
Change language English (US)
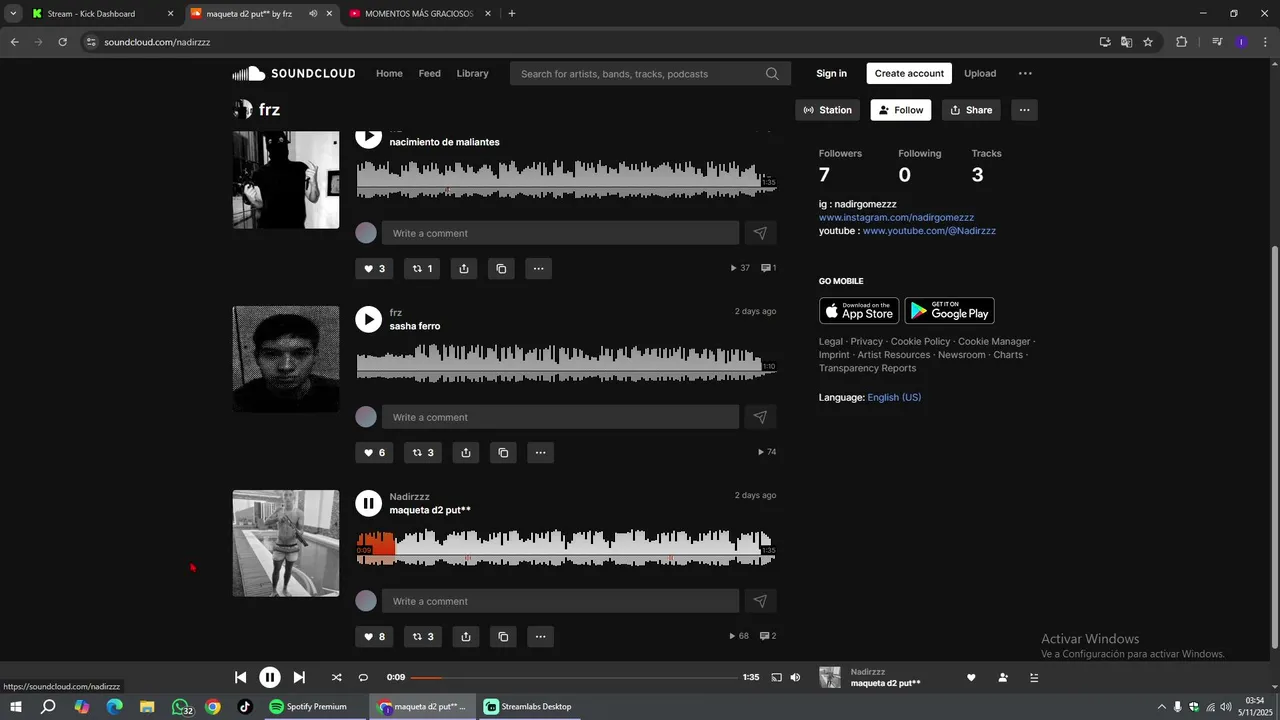894,397
